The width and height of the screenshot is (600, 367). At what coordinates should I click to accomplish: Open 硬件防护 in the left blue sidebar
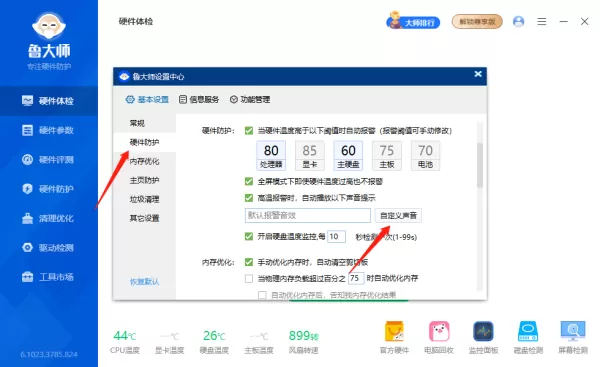(x=49, y=189)
